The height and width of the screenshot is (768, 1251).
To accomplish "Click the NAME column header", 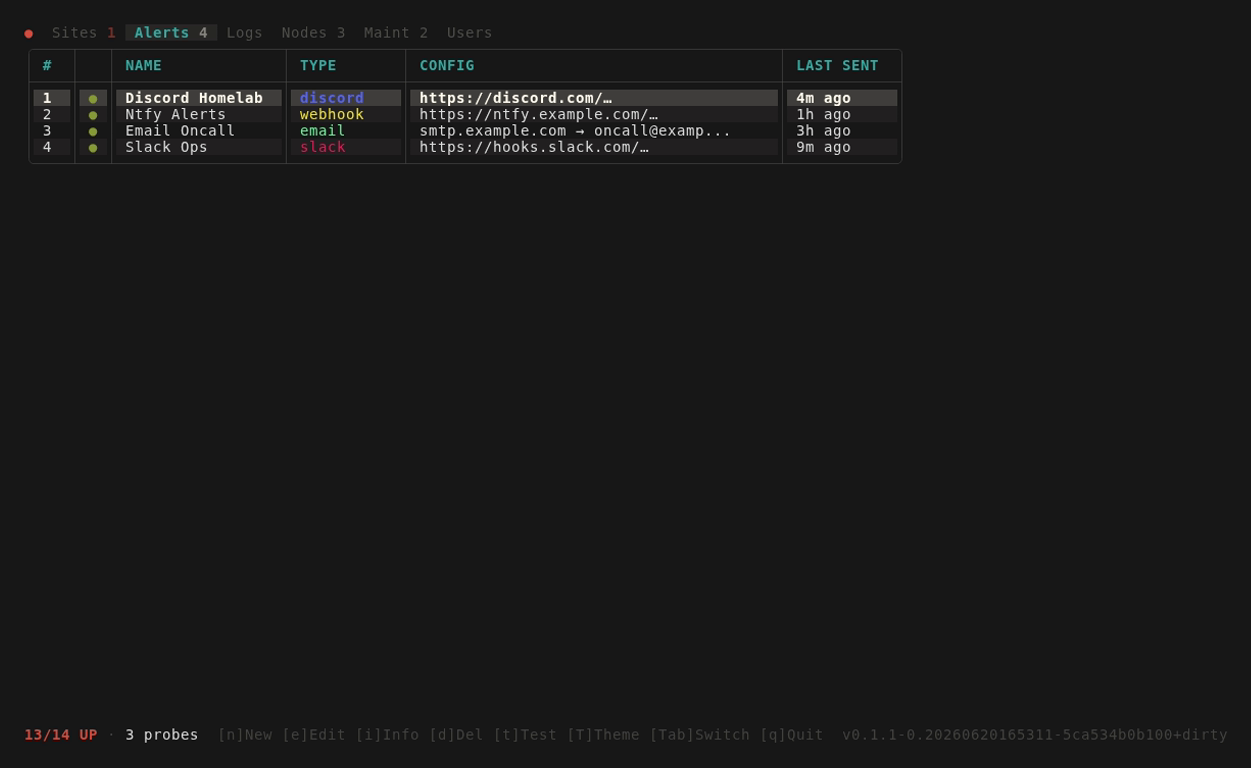I will (x=144, y=65).
